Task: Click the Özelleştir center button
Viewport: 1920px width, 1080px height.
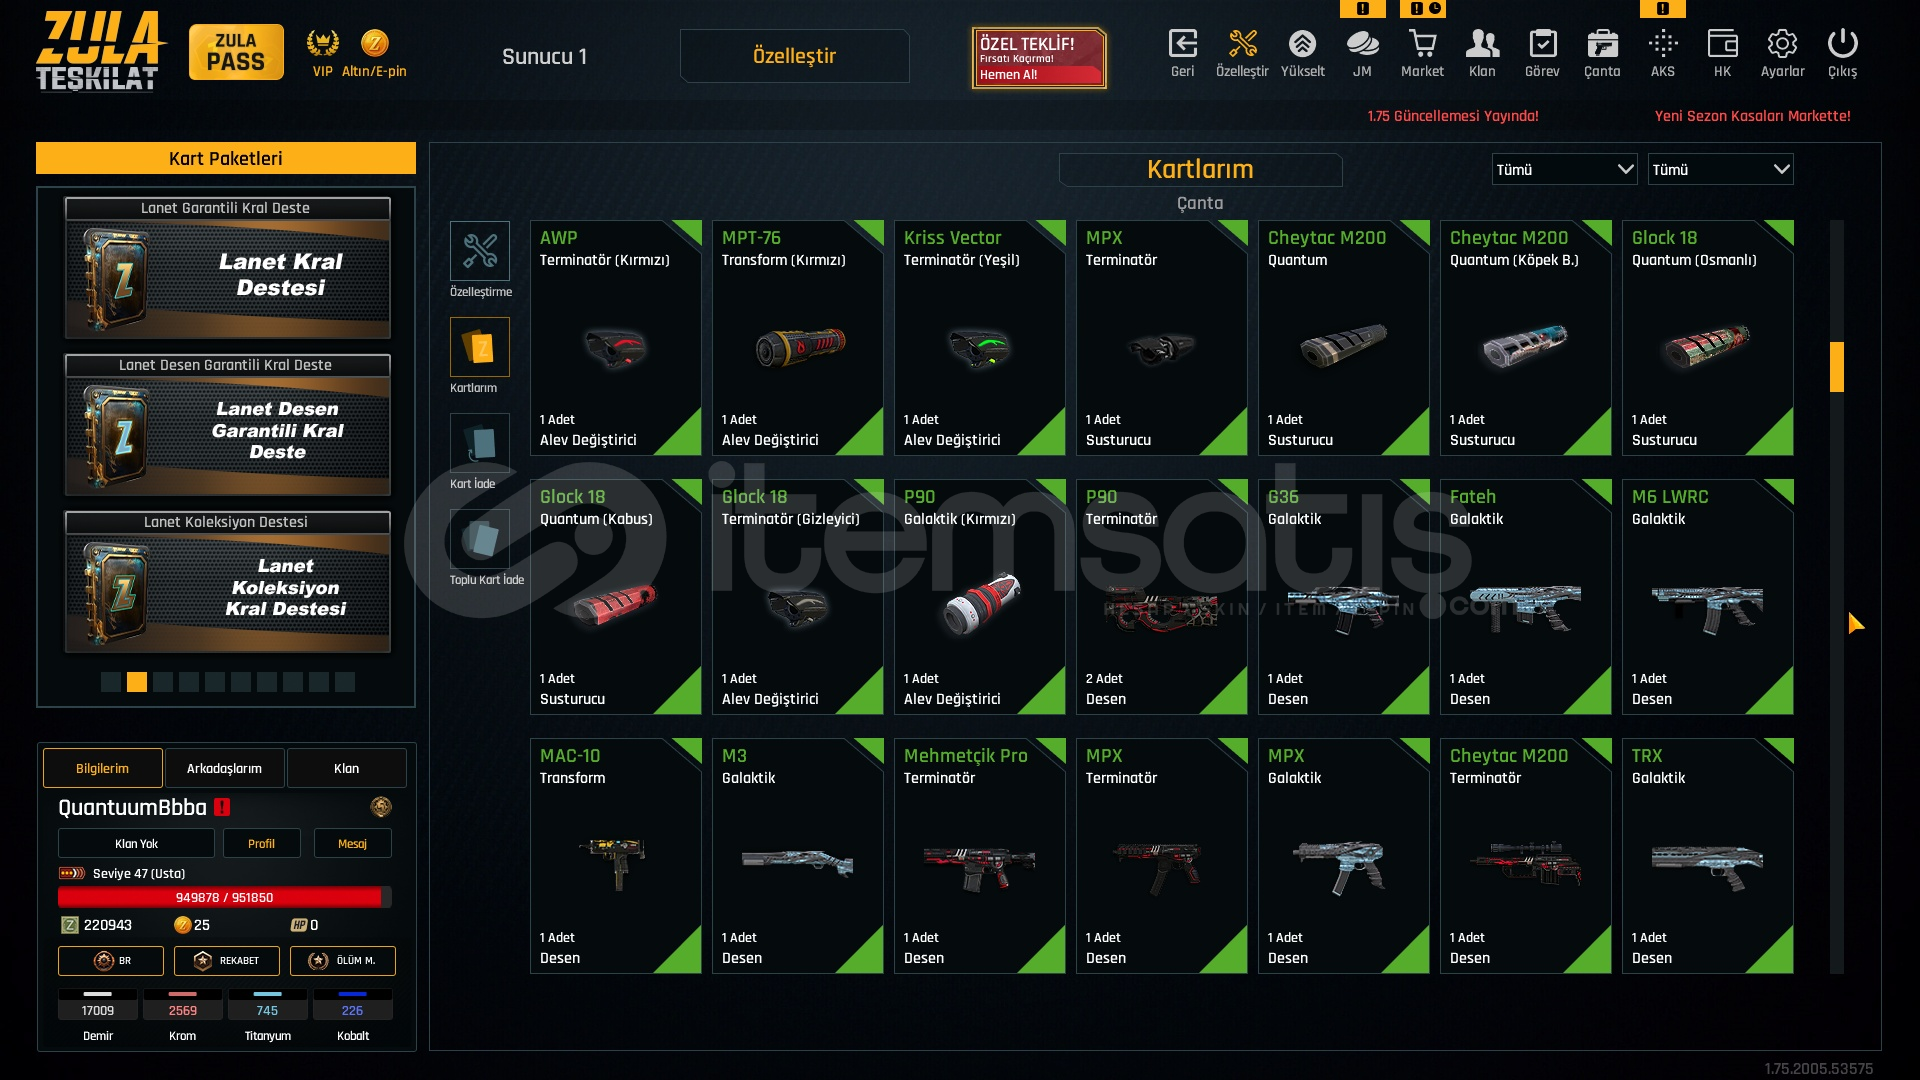Action: coord(794,56)
